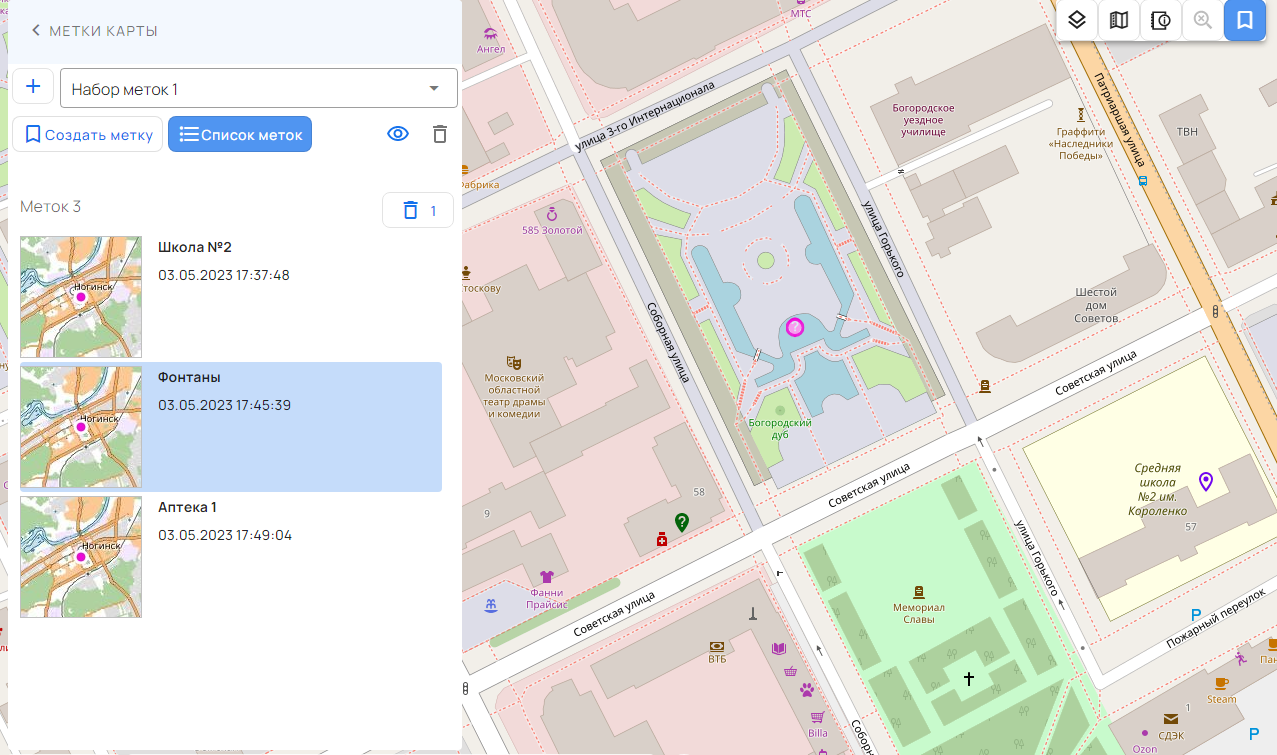This screenshot has height=755, width=1277.
Task: Open the map layers tool
Action: point(1077,20)
